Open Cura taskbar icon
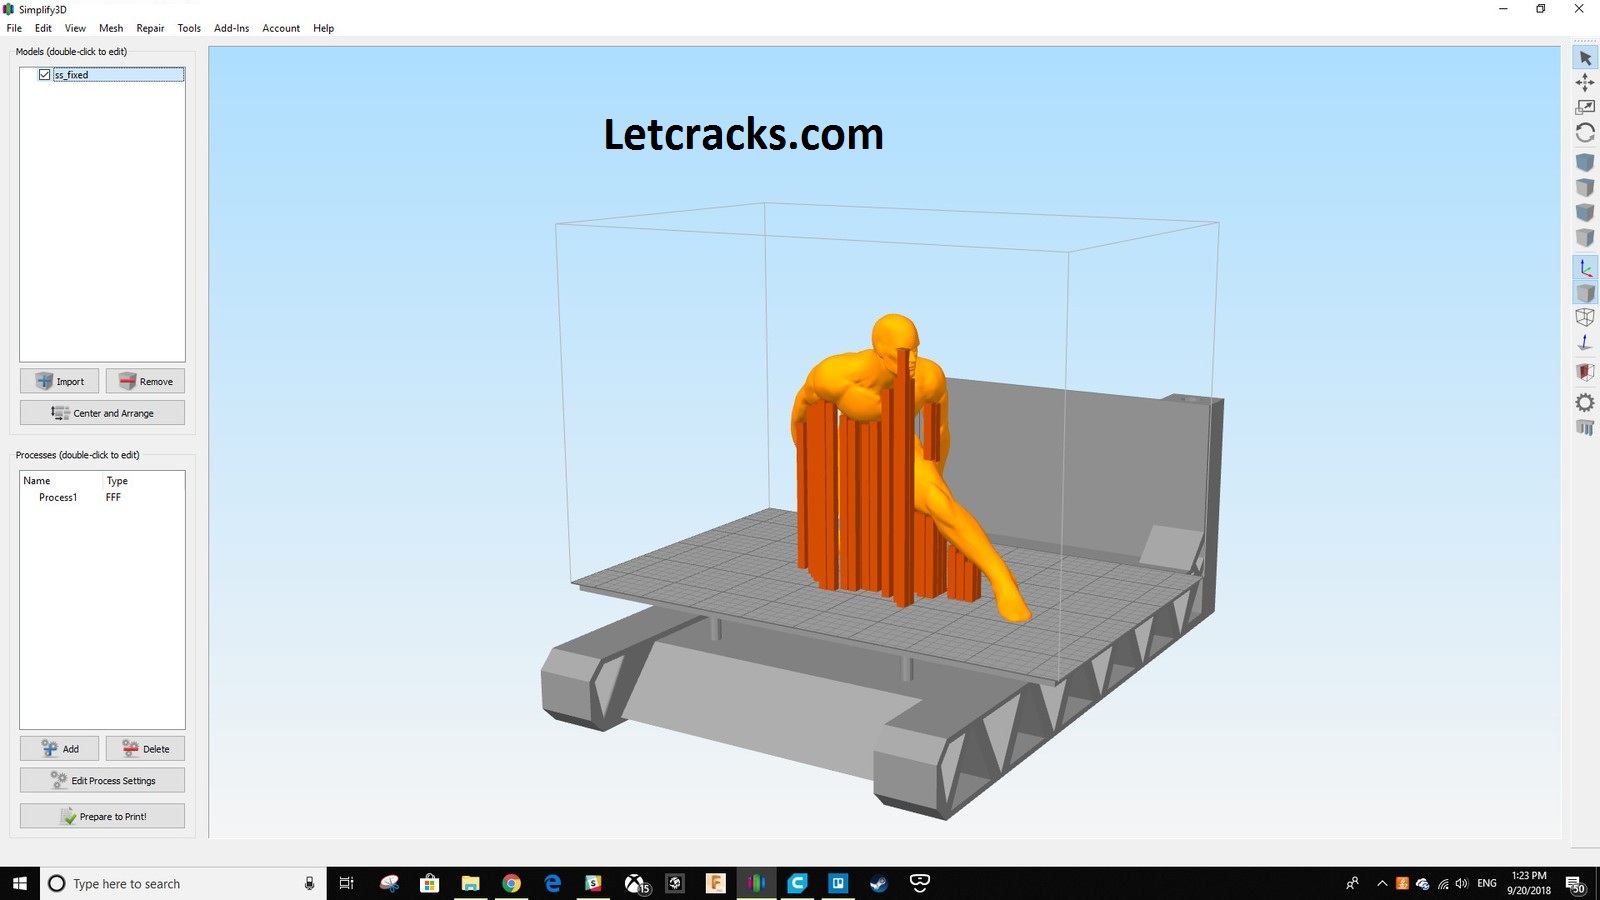Image resolution: width=1600 pixels, height=900 pixels. coord(797,883)
